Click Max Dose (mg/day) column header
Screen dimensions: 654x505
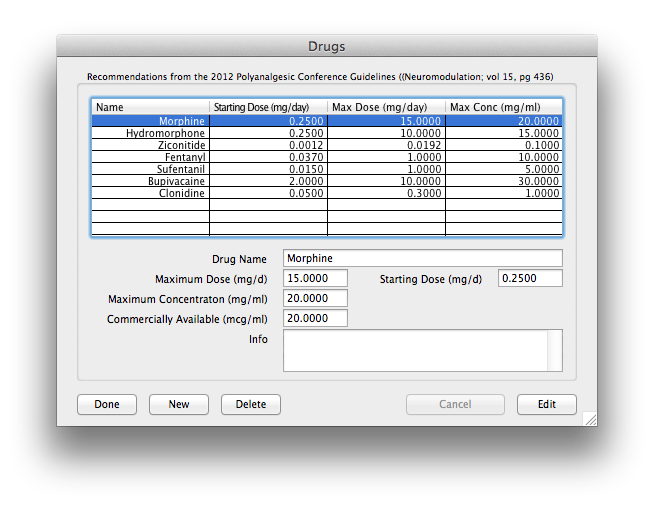[x=386, y=107]
